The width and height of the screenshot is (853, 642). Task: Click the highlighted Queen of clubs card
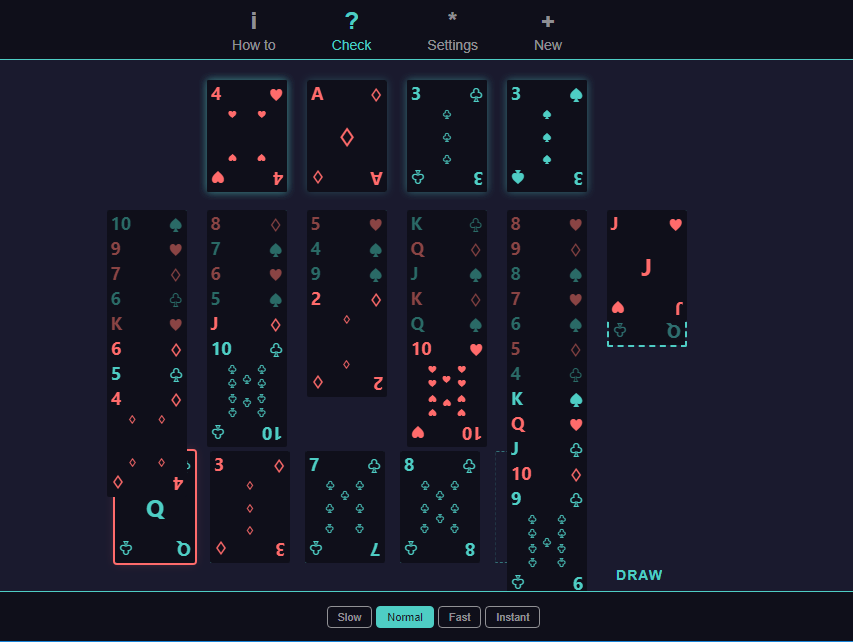155,529
